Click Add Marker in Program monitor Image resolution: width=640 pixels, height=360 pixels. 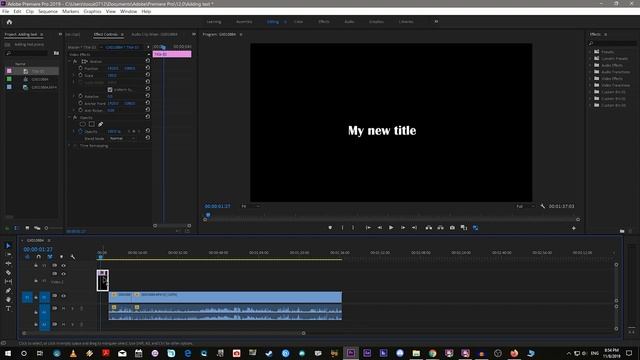point(330,228)
